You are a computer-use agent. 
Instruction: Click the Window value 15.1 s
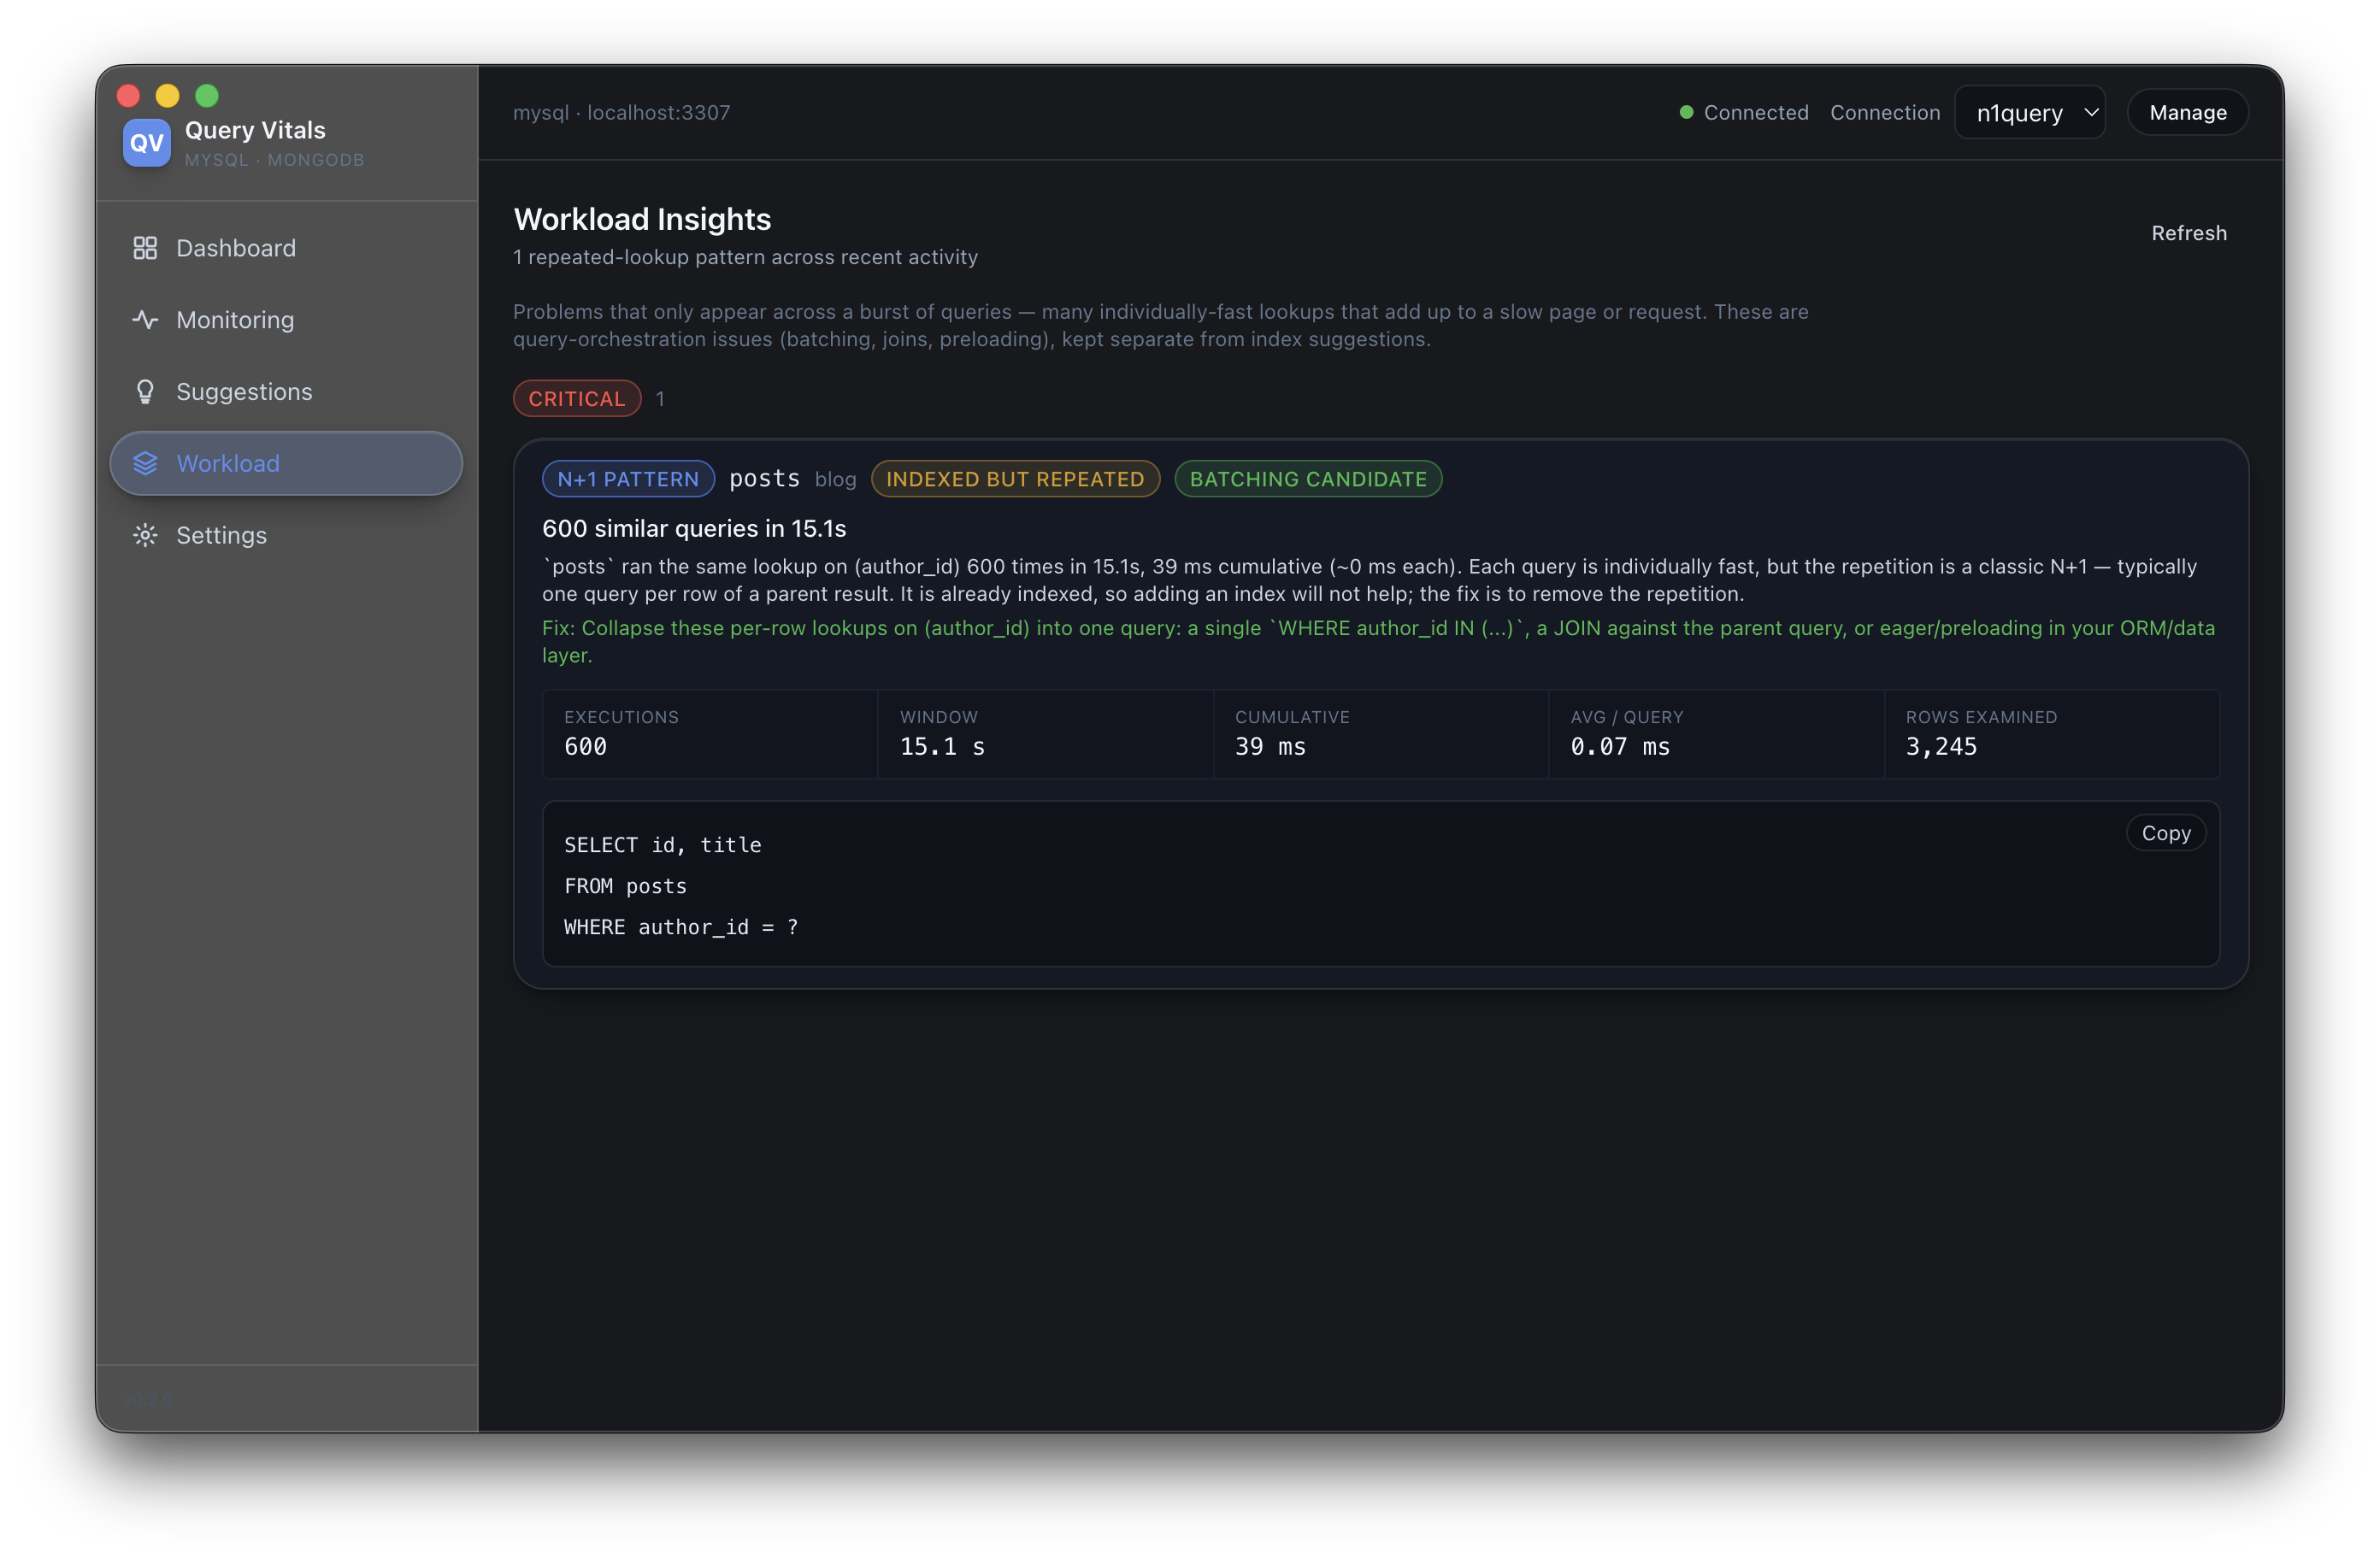pos(942,747)
